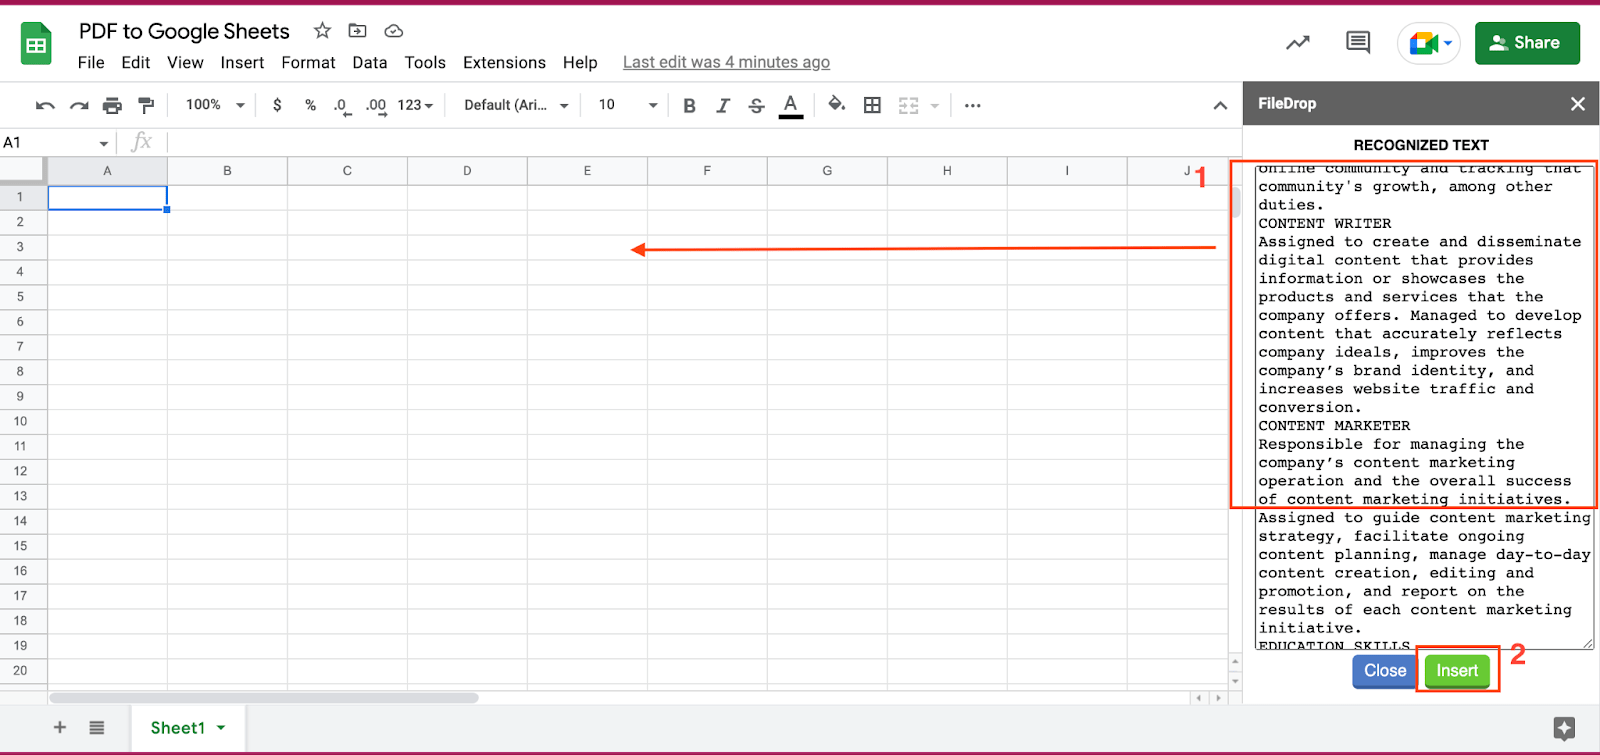
Task: Click inside the recognized text area
Action: click(x=1424, y=407)
